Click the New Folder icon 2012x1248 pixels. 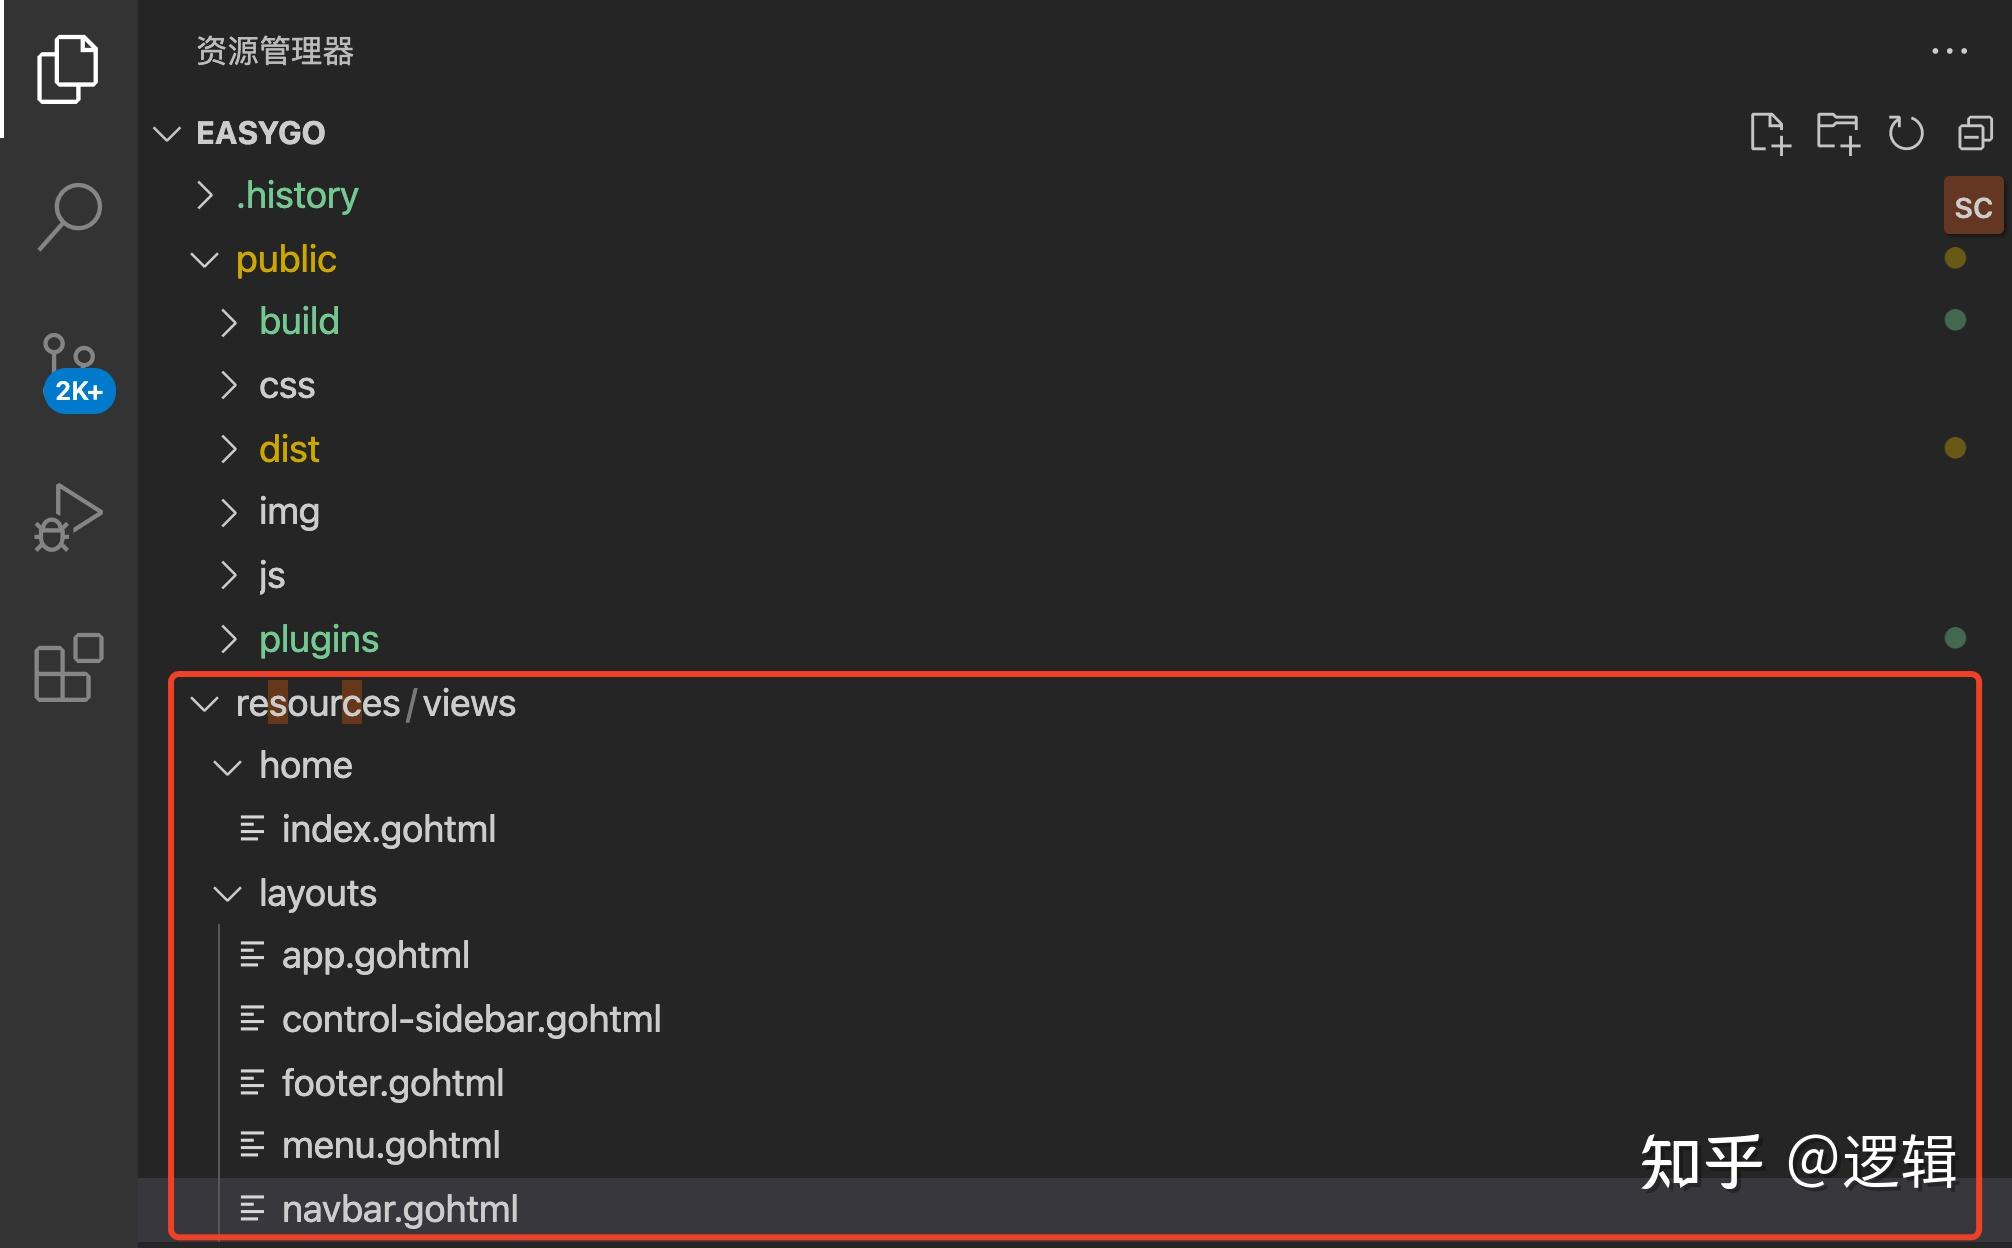click(1837, 133)
